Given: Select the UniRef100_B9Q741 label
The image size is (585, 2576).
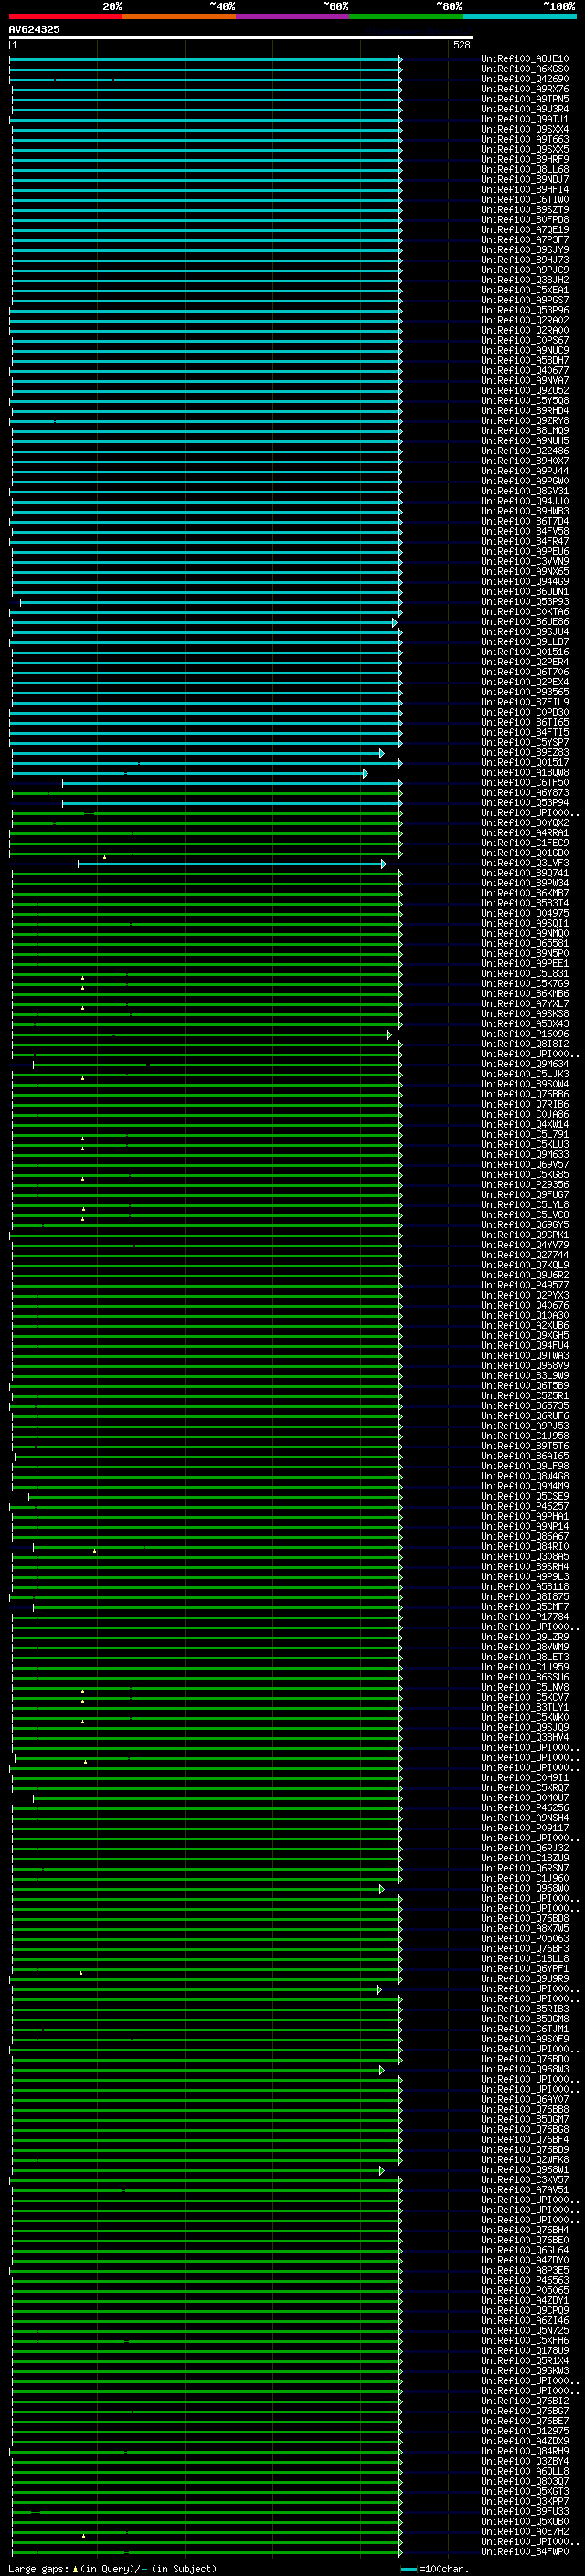Looking at the screenshot, I should tap(525, 873).
